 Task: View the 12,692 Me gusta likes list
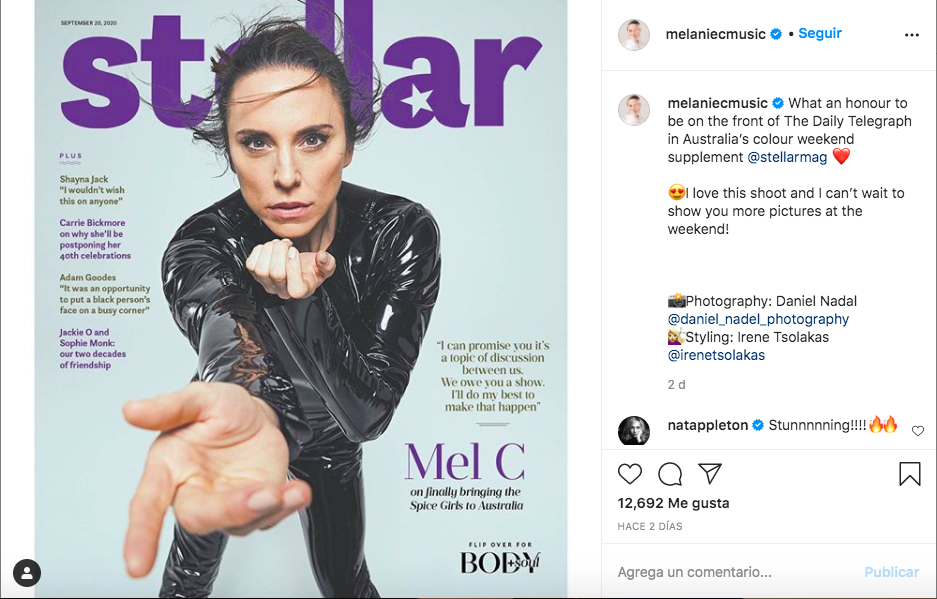673,503
